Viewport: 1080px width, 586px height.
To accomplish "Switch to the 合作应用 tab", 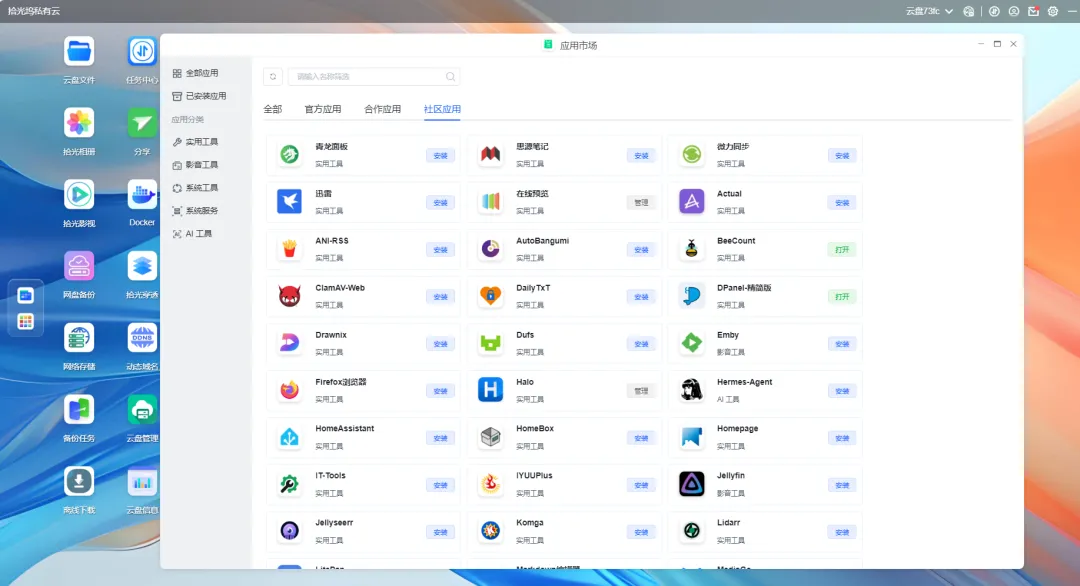I will (x=382, y=109).
